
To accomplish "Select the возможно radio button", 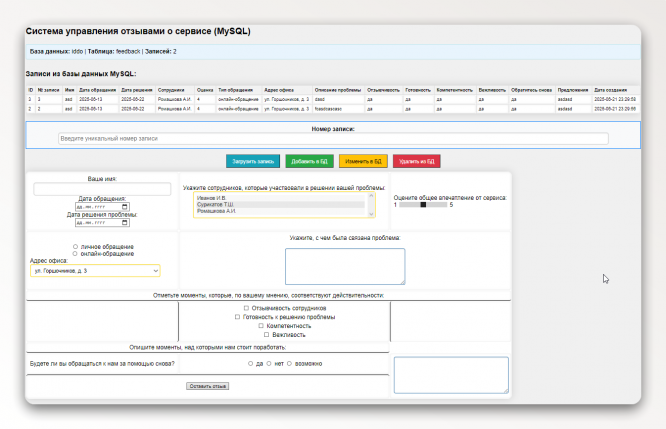I will [290, 363].
